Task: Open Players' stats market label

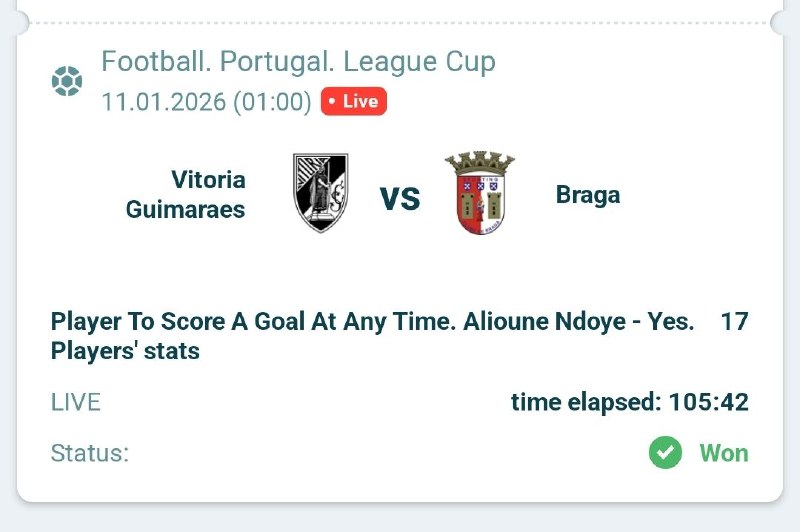Action: point(125,351)
